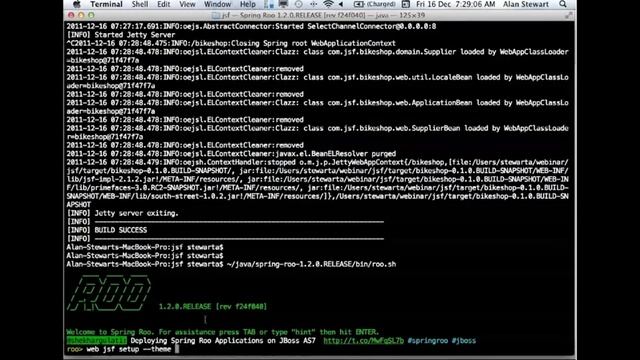Click the com.jsf.bikeshop.web.util.LocaleBean class line

317,77
